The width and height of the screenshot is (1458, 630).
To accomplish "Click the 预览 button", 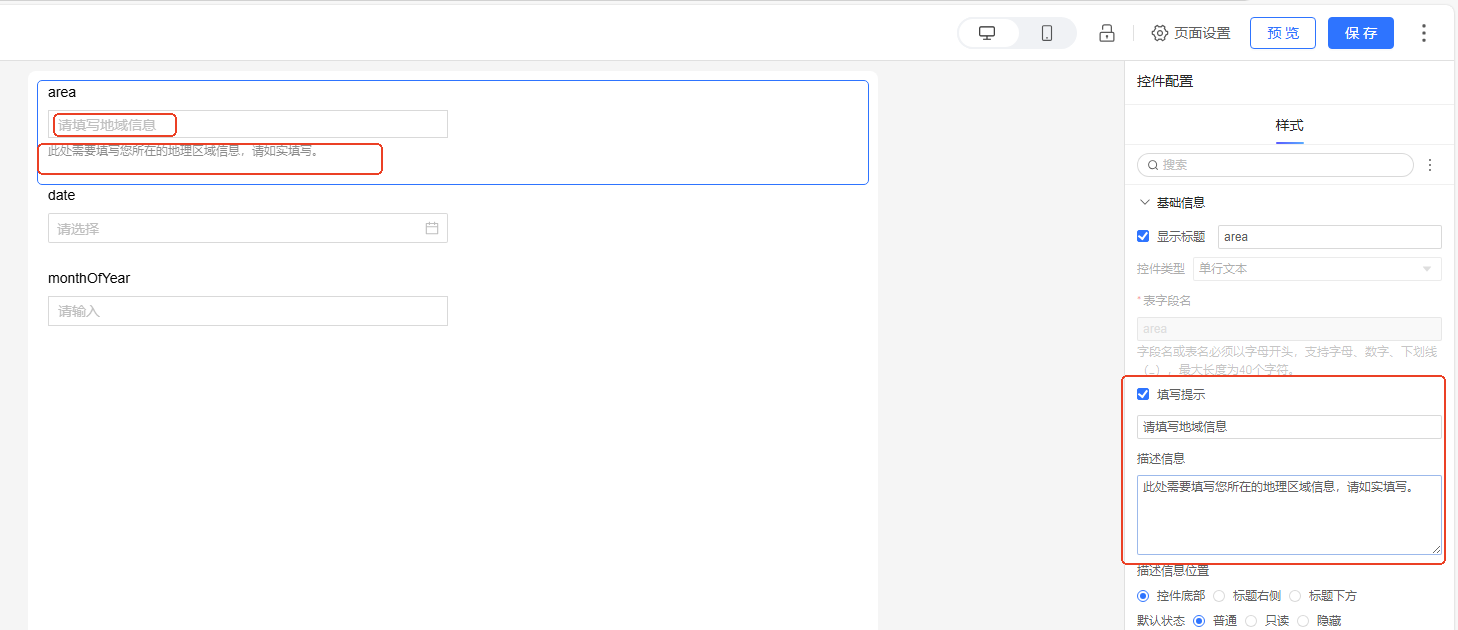I will [x=1283, y=33].
